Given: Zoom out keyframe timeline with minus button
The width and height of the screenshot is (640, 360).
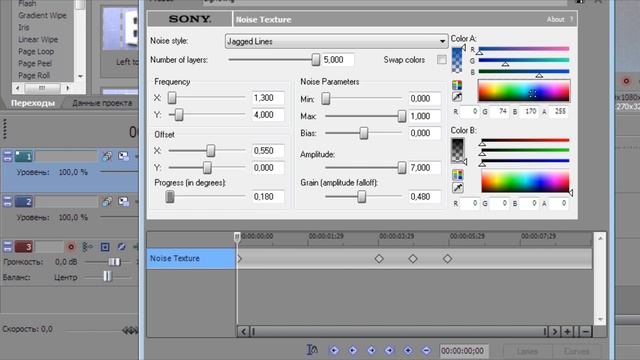Looking at the screenshot, I should pyautogui.click(x=585, y=331).
